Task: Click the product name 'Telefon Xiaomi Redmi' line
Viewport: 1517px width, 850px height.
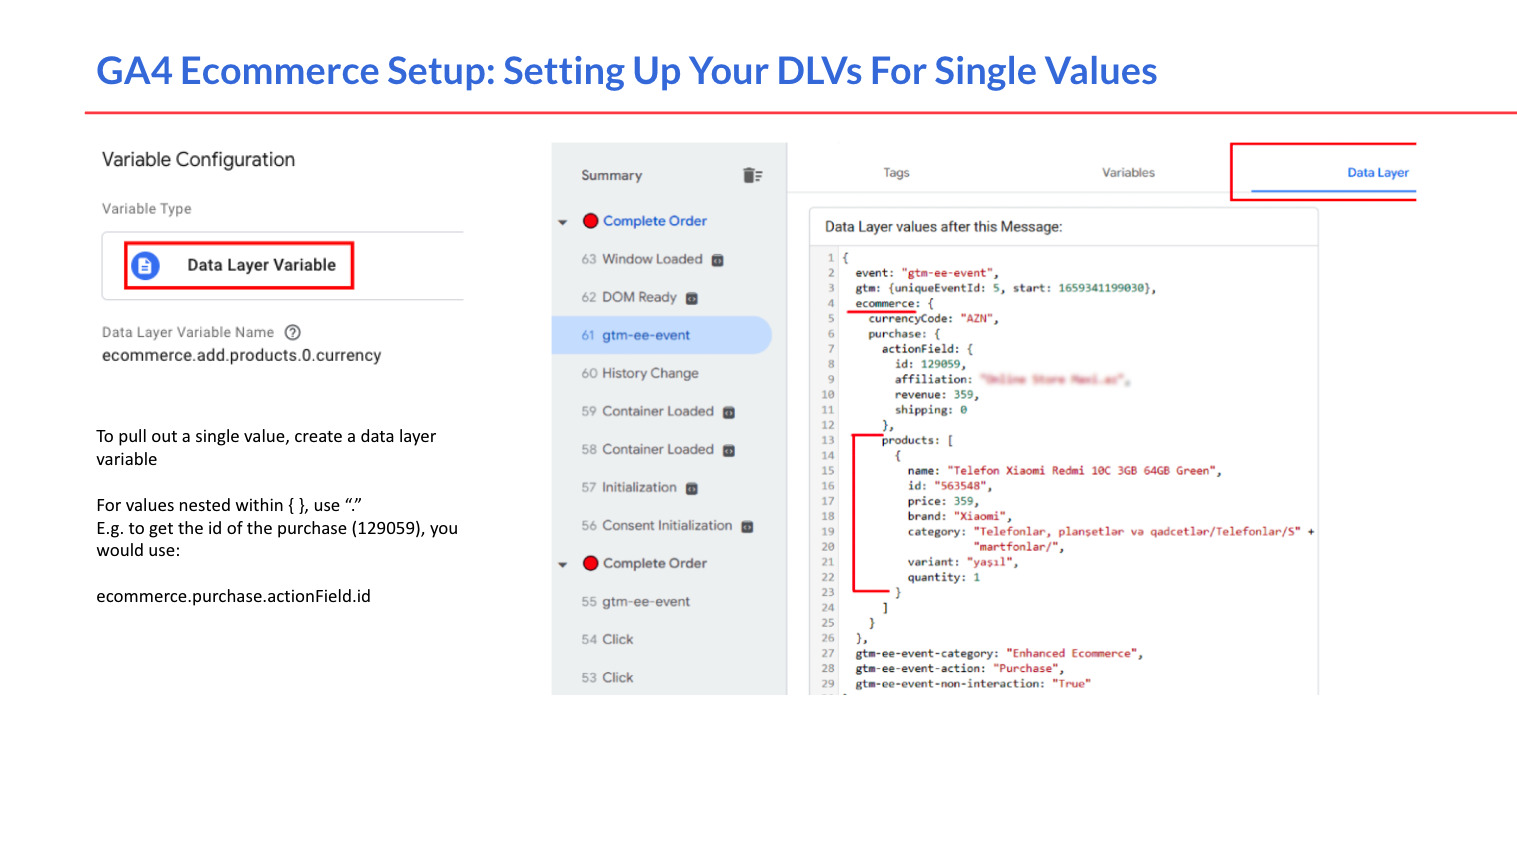Action: (1064, 470)
